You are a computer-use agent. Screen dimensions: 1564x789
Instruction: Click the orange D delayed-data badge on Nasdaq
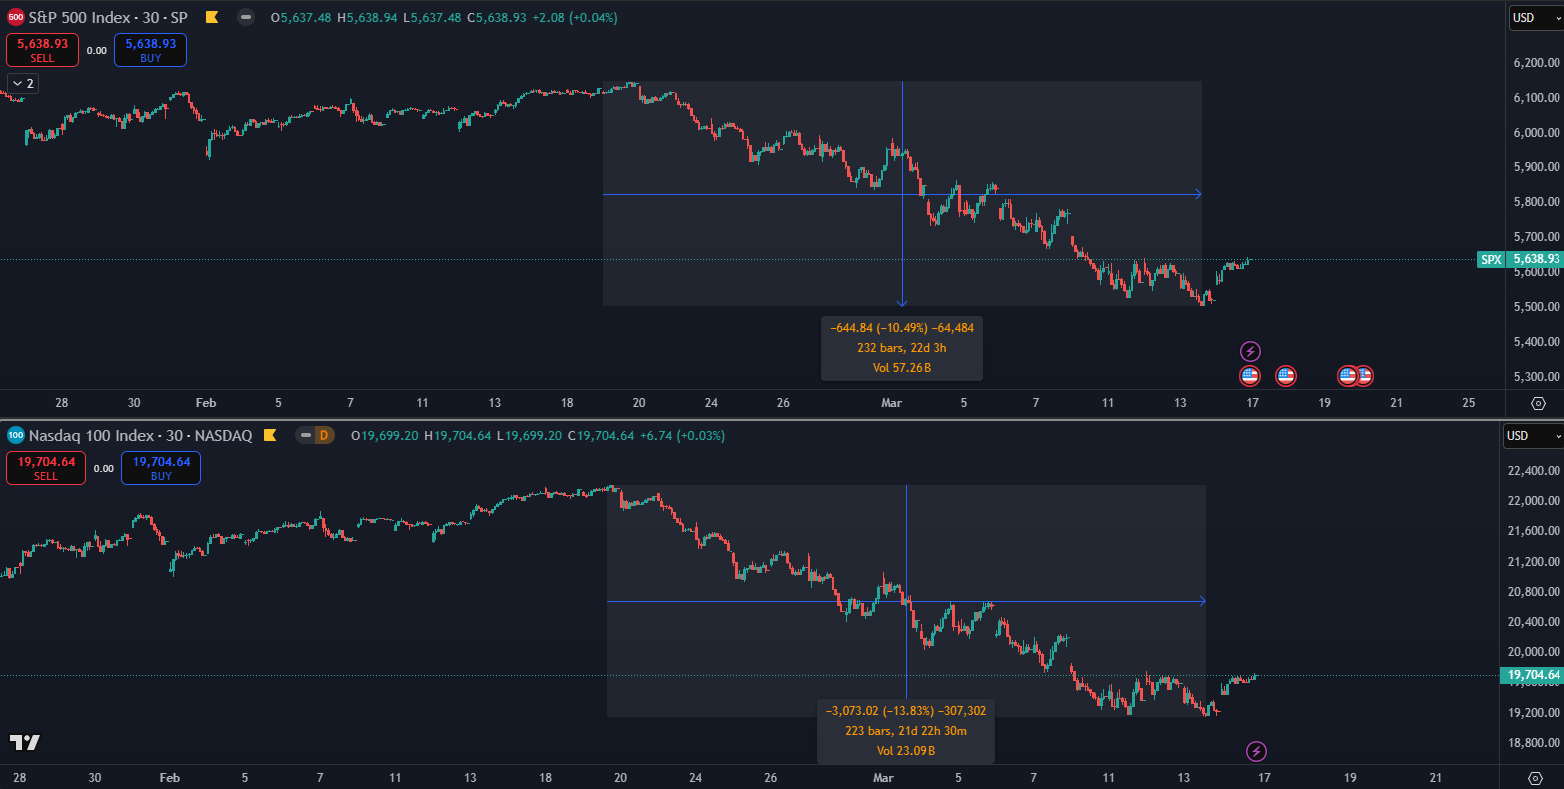point(323,435)
